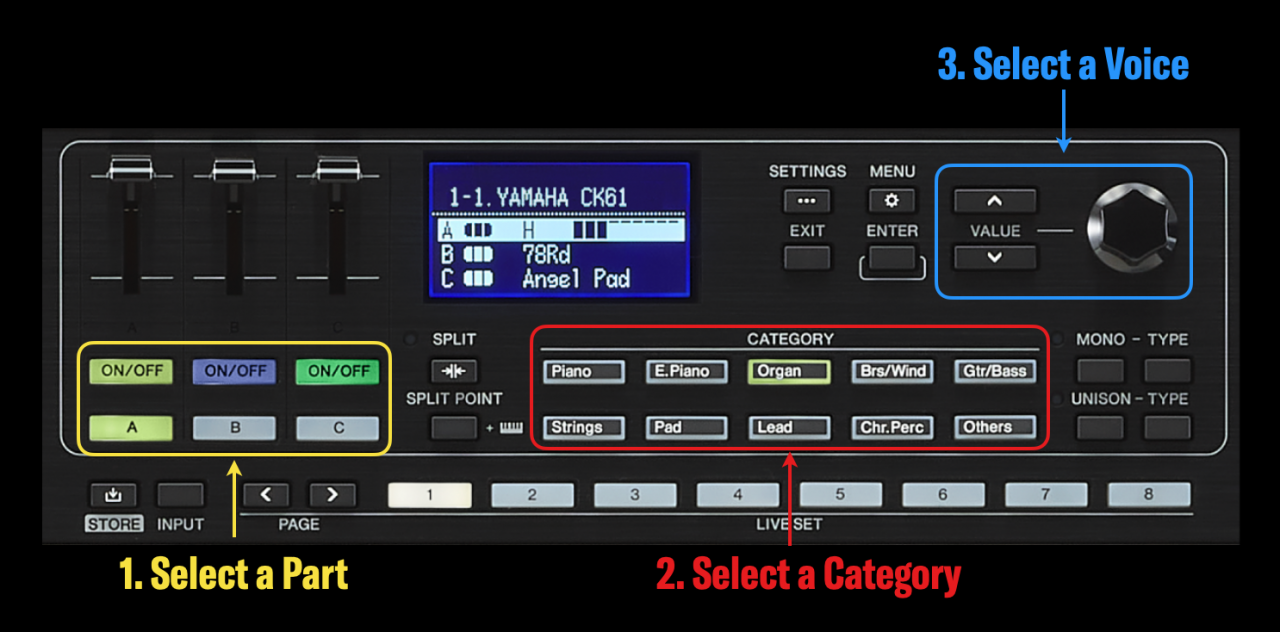
Task: Select the Others category
Action: [994, 428]
